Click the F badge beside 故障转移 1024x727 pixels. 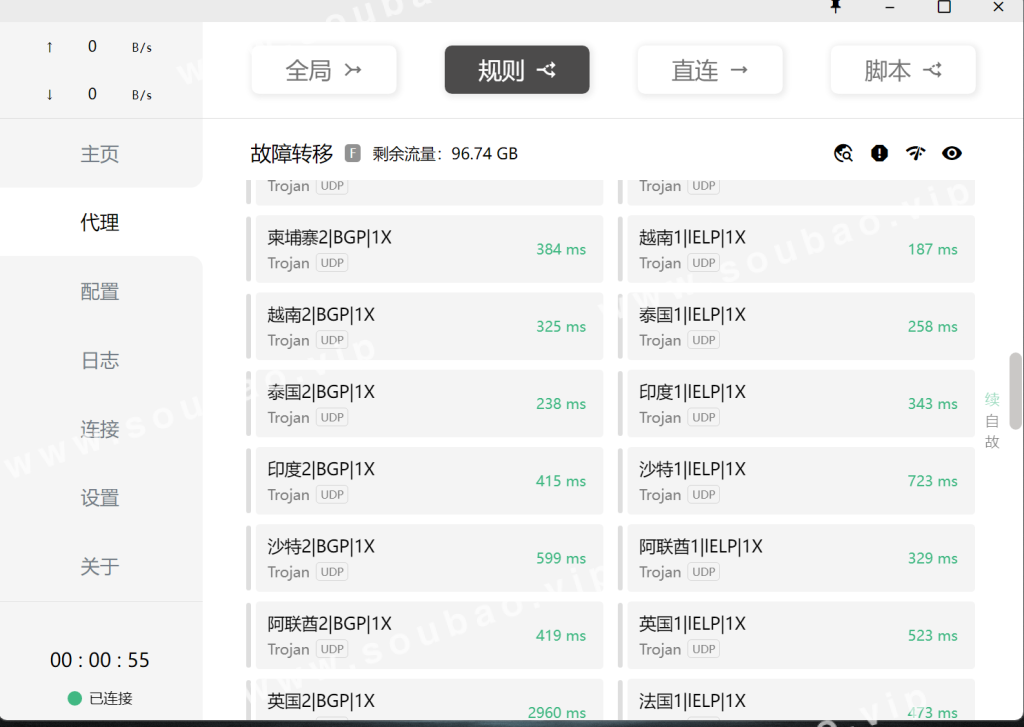coord(352,153)
